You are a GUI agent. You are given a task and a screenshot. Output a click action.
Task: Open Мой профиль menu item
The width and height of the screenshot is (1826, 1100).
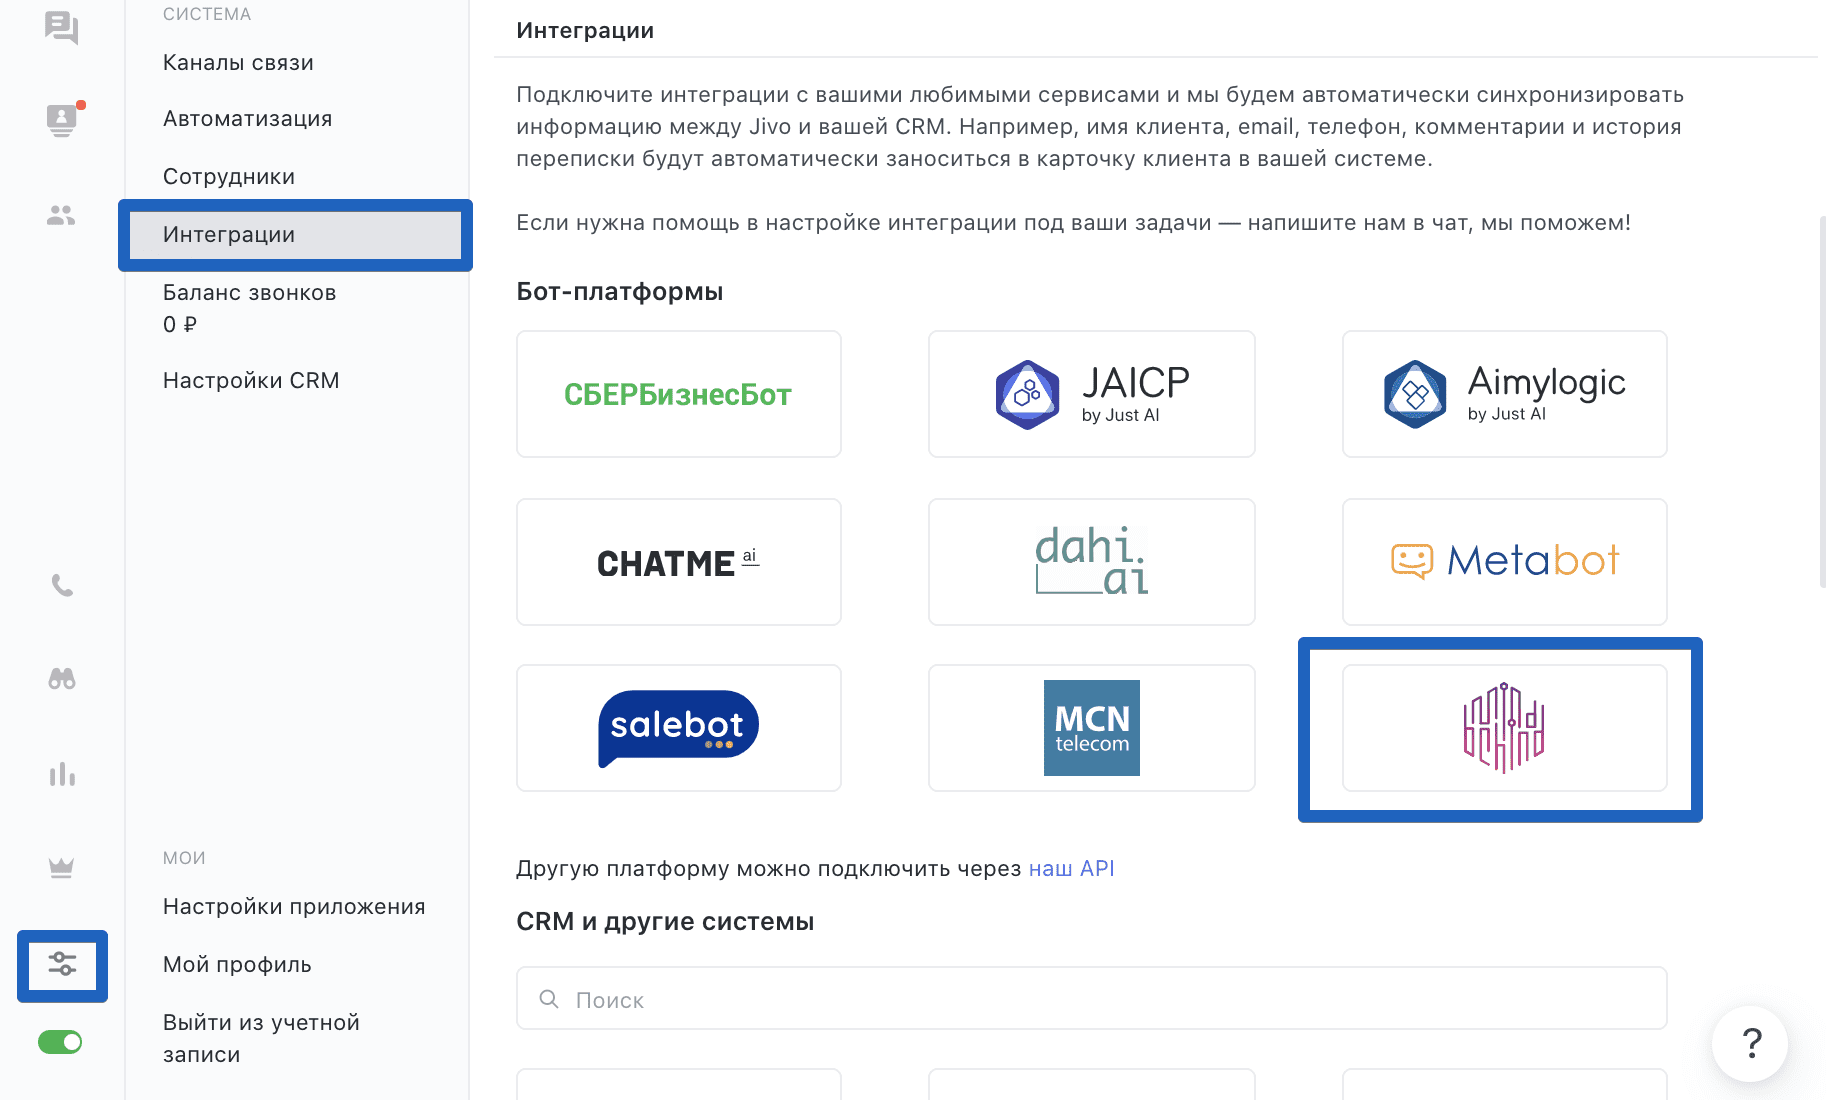click(237, 964)
